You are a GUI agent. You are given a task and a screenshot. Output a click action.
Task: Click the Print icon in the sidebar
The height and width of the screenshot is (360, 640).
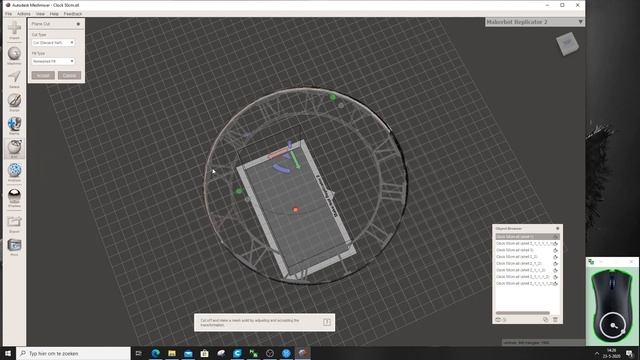click(x=14, y=245)
